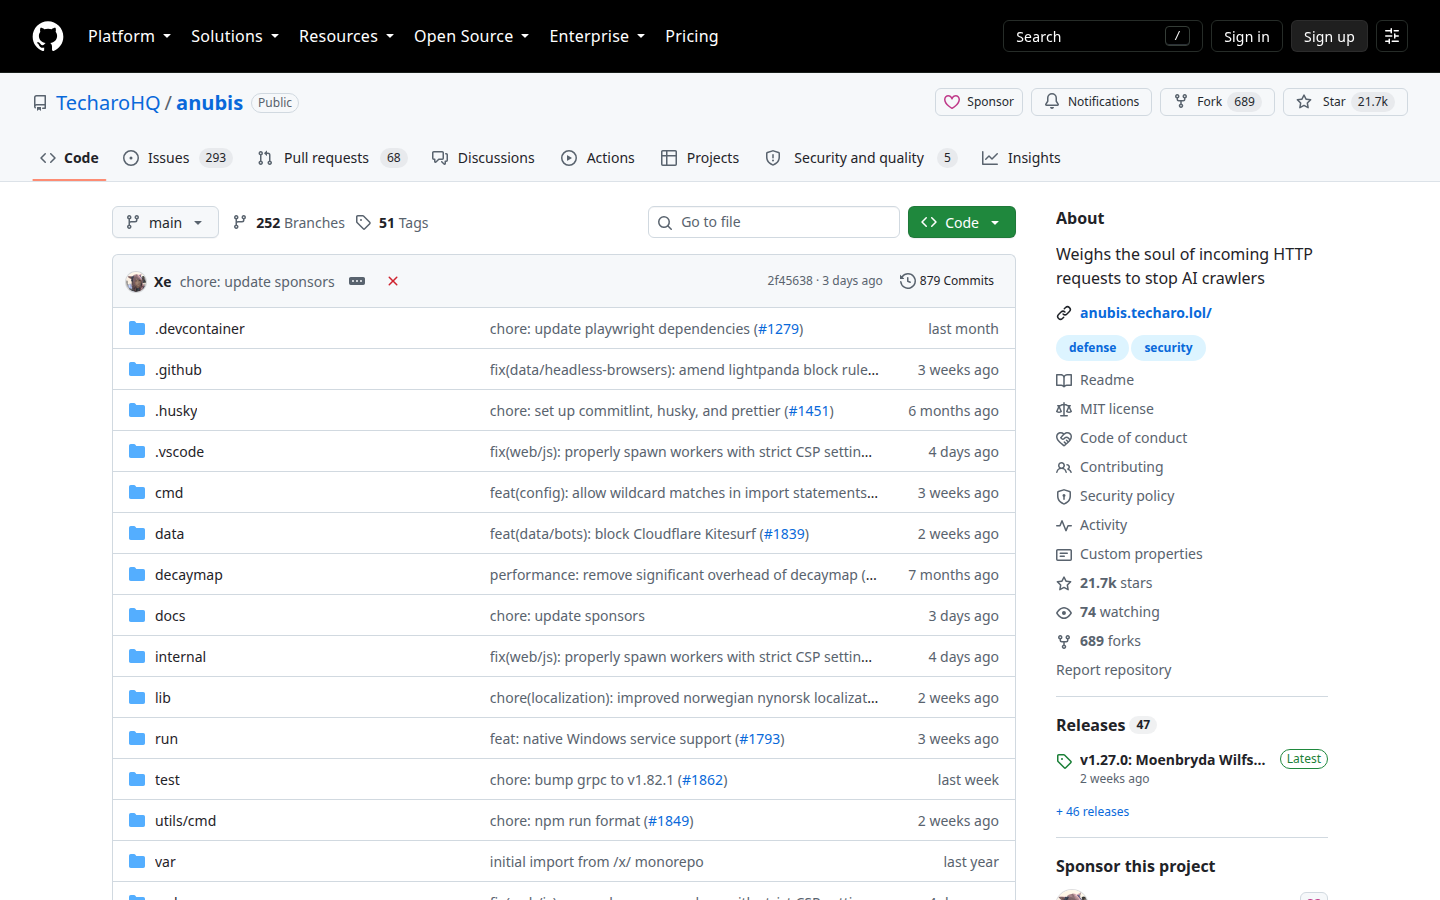Open the utils/cmd folder

point(185,821)
